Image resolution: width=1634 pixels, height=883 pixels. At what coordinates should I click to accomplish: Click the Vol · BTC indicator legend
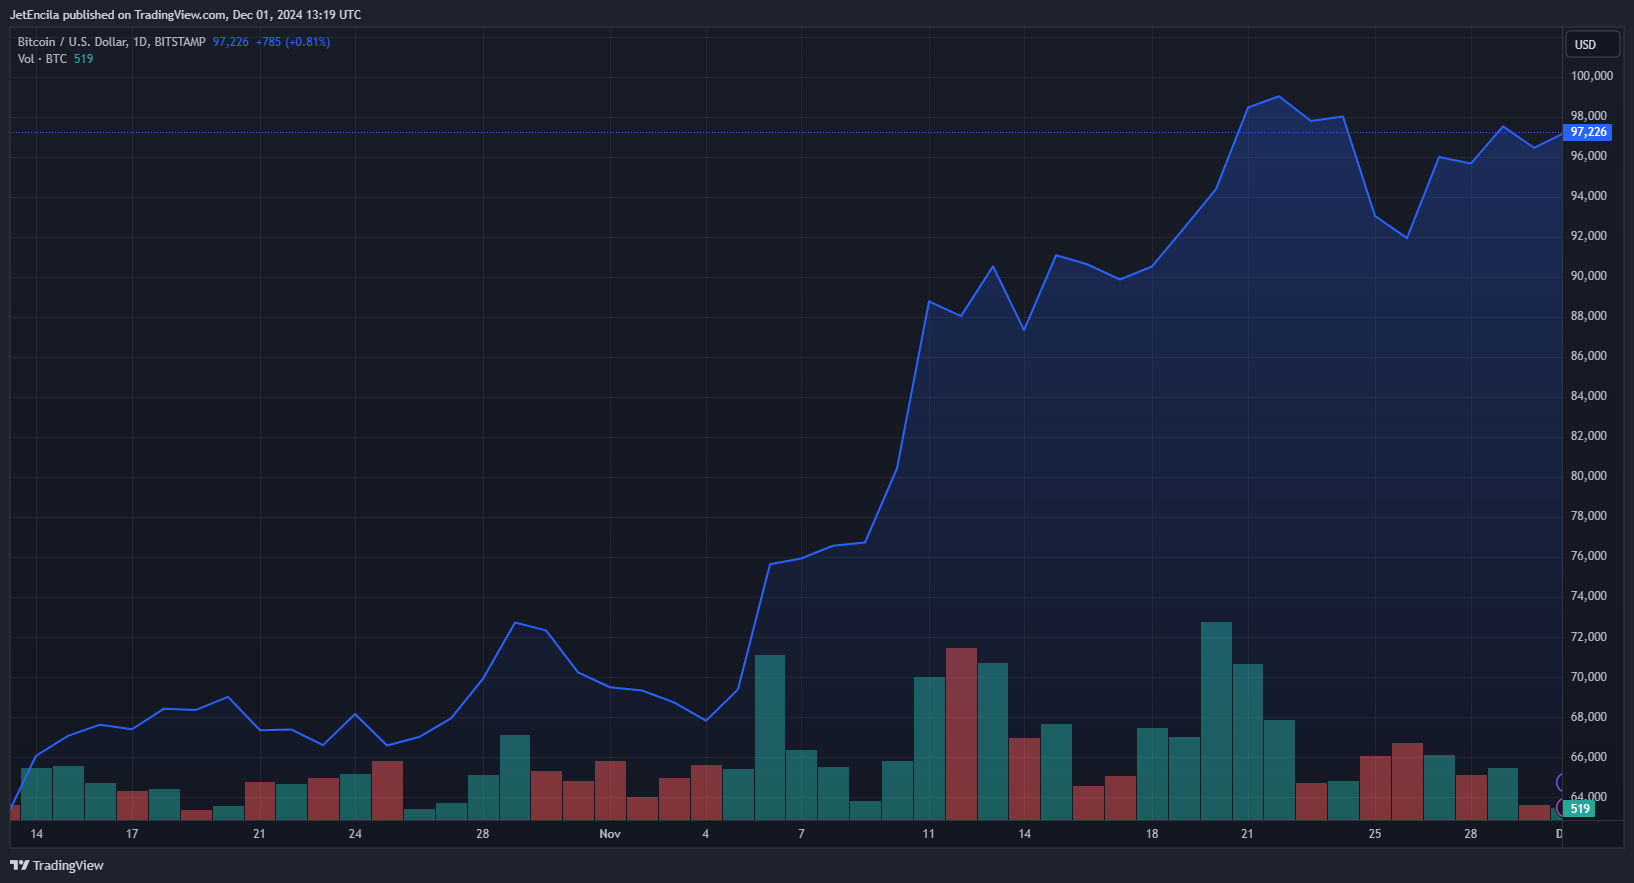click(x=42, y=59)
